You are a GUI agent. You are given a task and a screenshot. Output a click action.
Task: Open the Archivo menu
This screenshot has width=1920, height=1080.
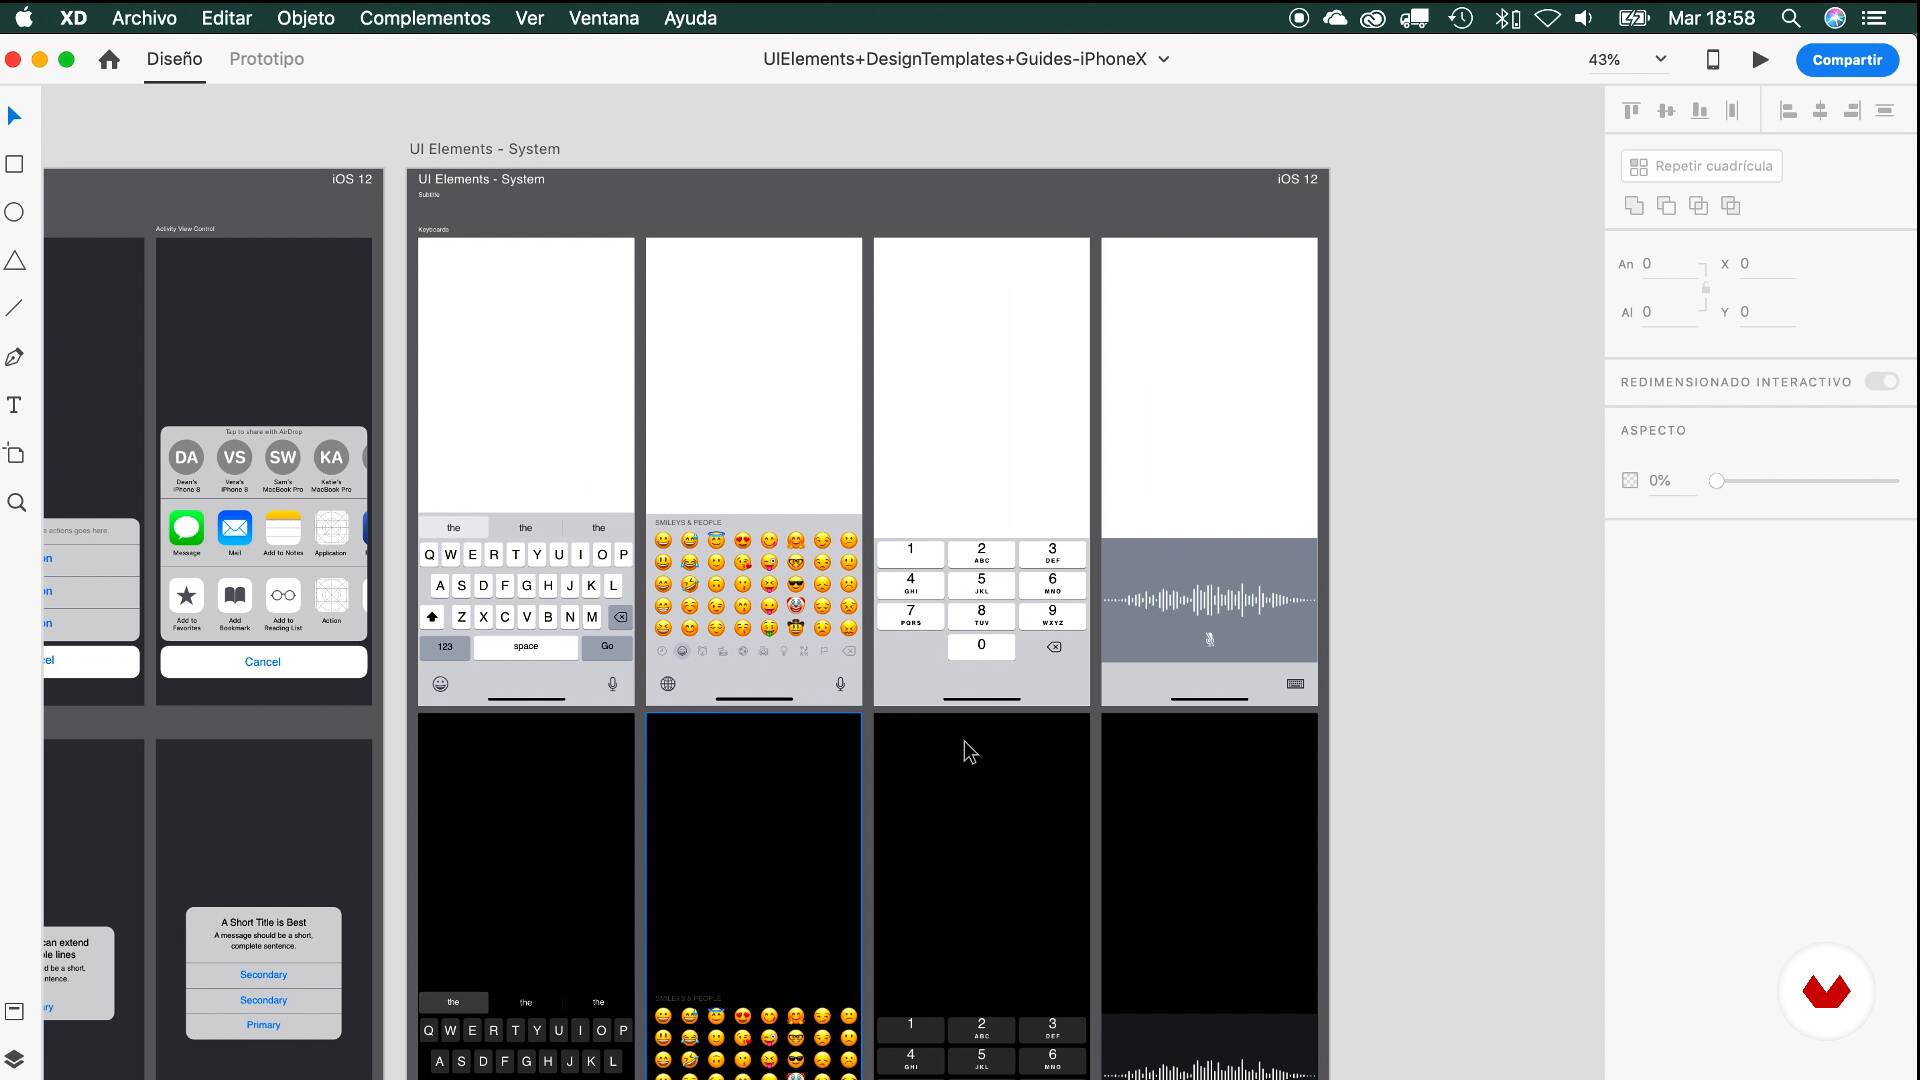click(x=144, y=18)
